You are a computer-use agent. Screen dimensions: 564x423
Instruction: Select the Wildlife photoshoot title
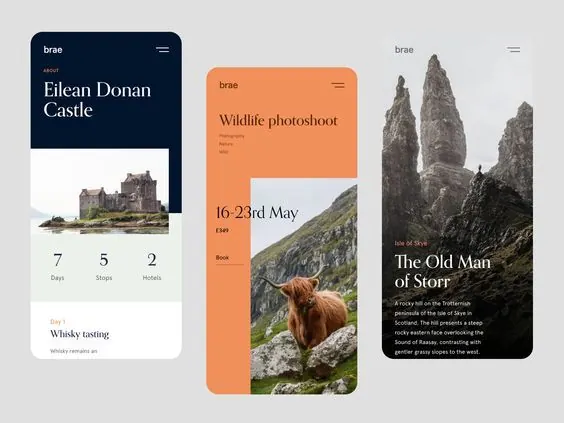(x=278, y=120)
